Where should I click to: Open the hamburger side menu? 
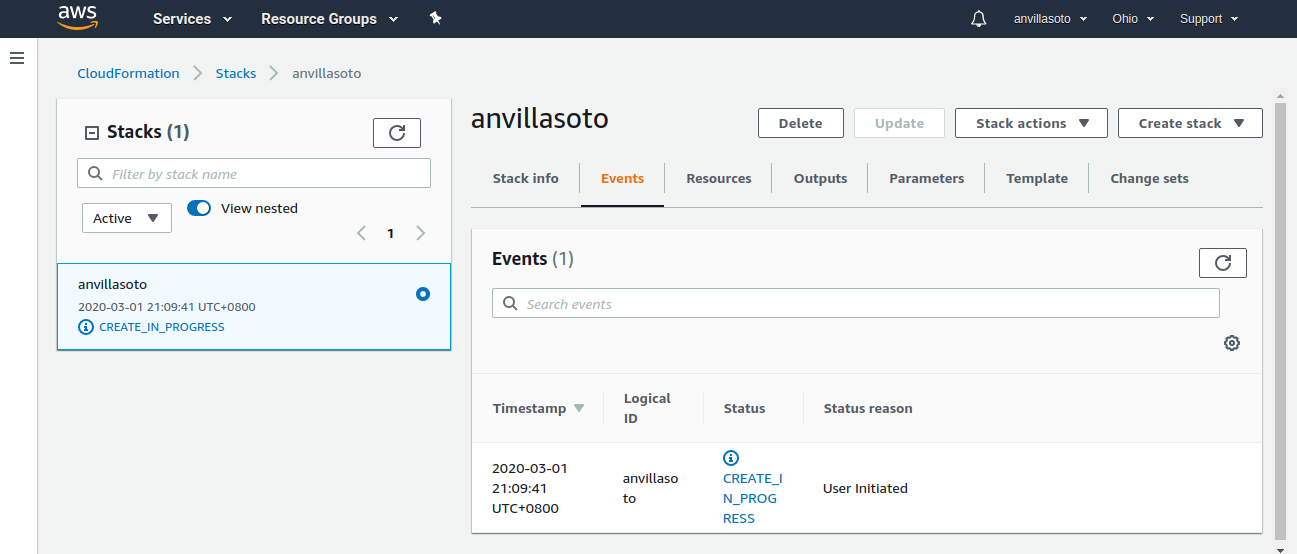click(17, 58)
